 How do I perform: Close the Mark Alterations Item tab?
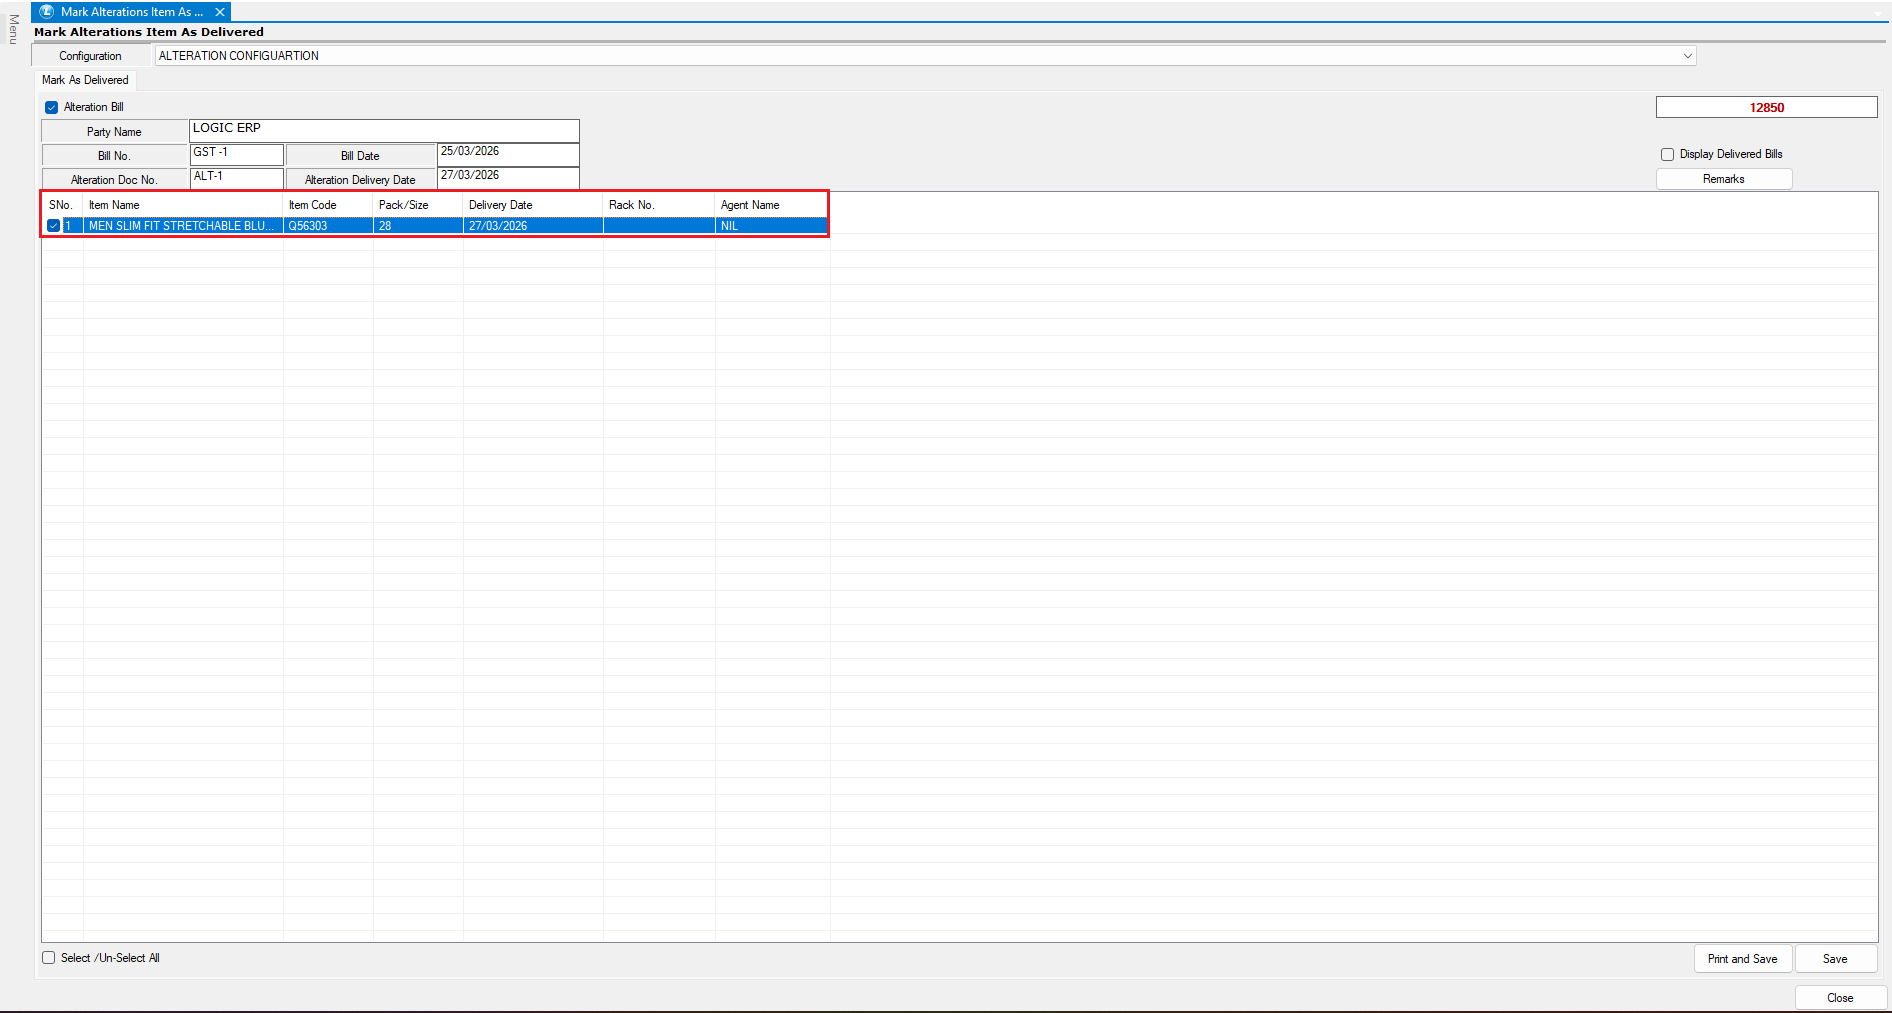pyautogui.click(x=220, y=12)
